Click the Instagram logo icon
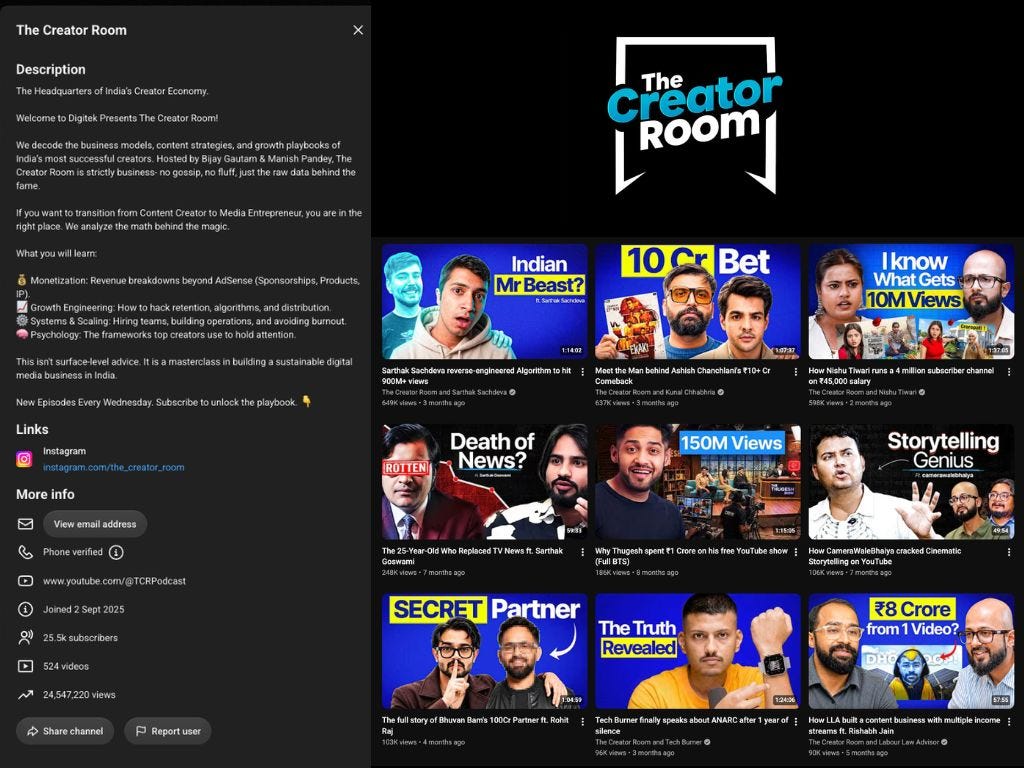 pos(24,459)
